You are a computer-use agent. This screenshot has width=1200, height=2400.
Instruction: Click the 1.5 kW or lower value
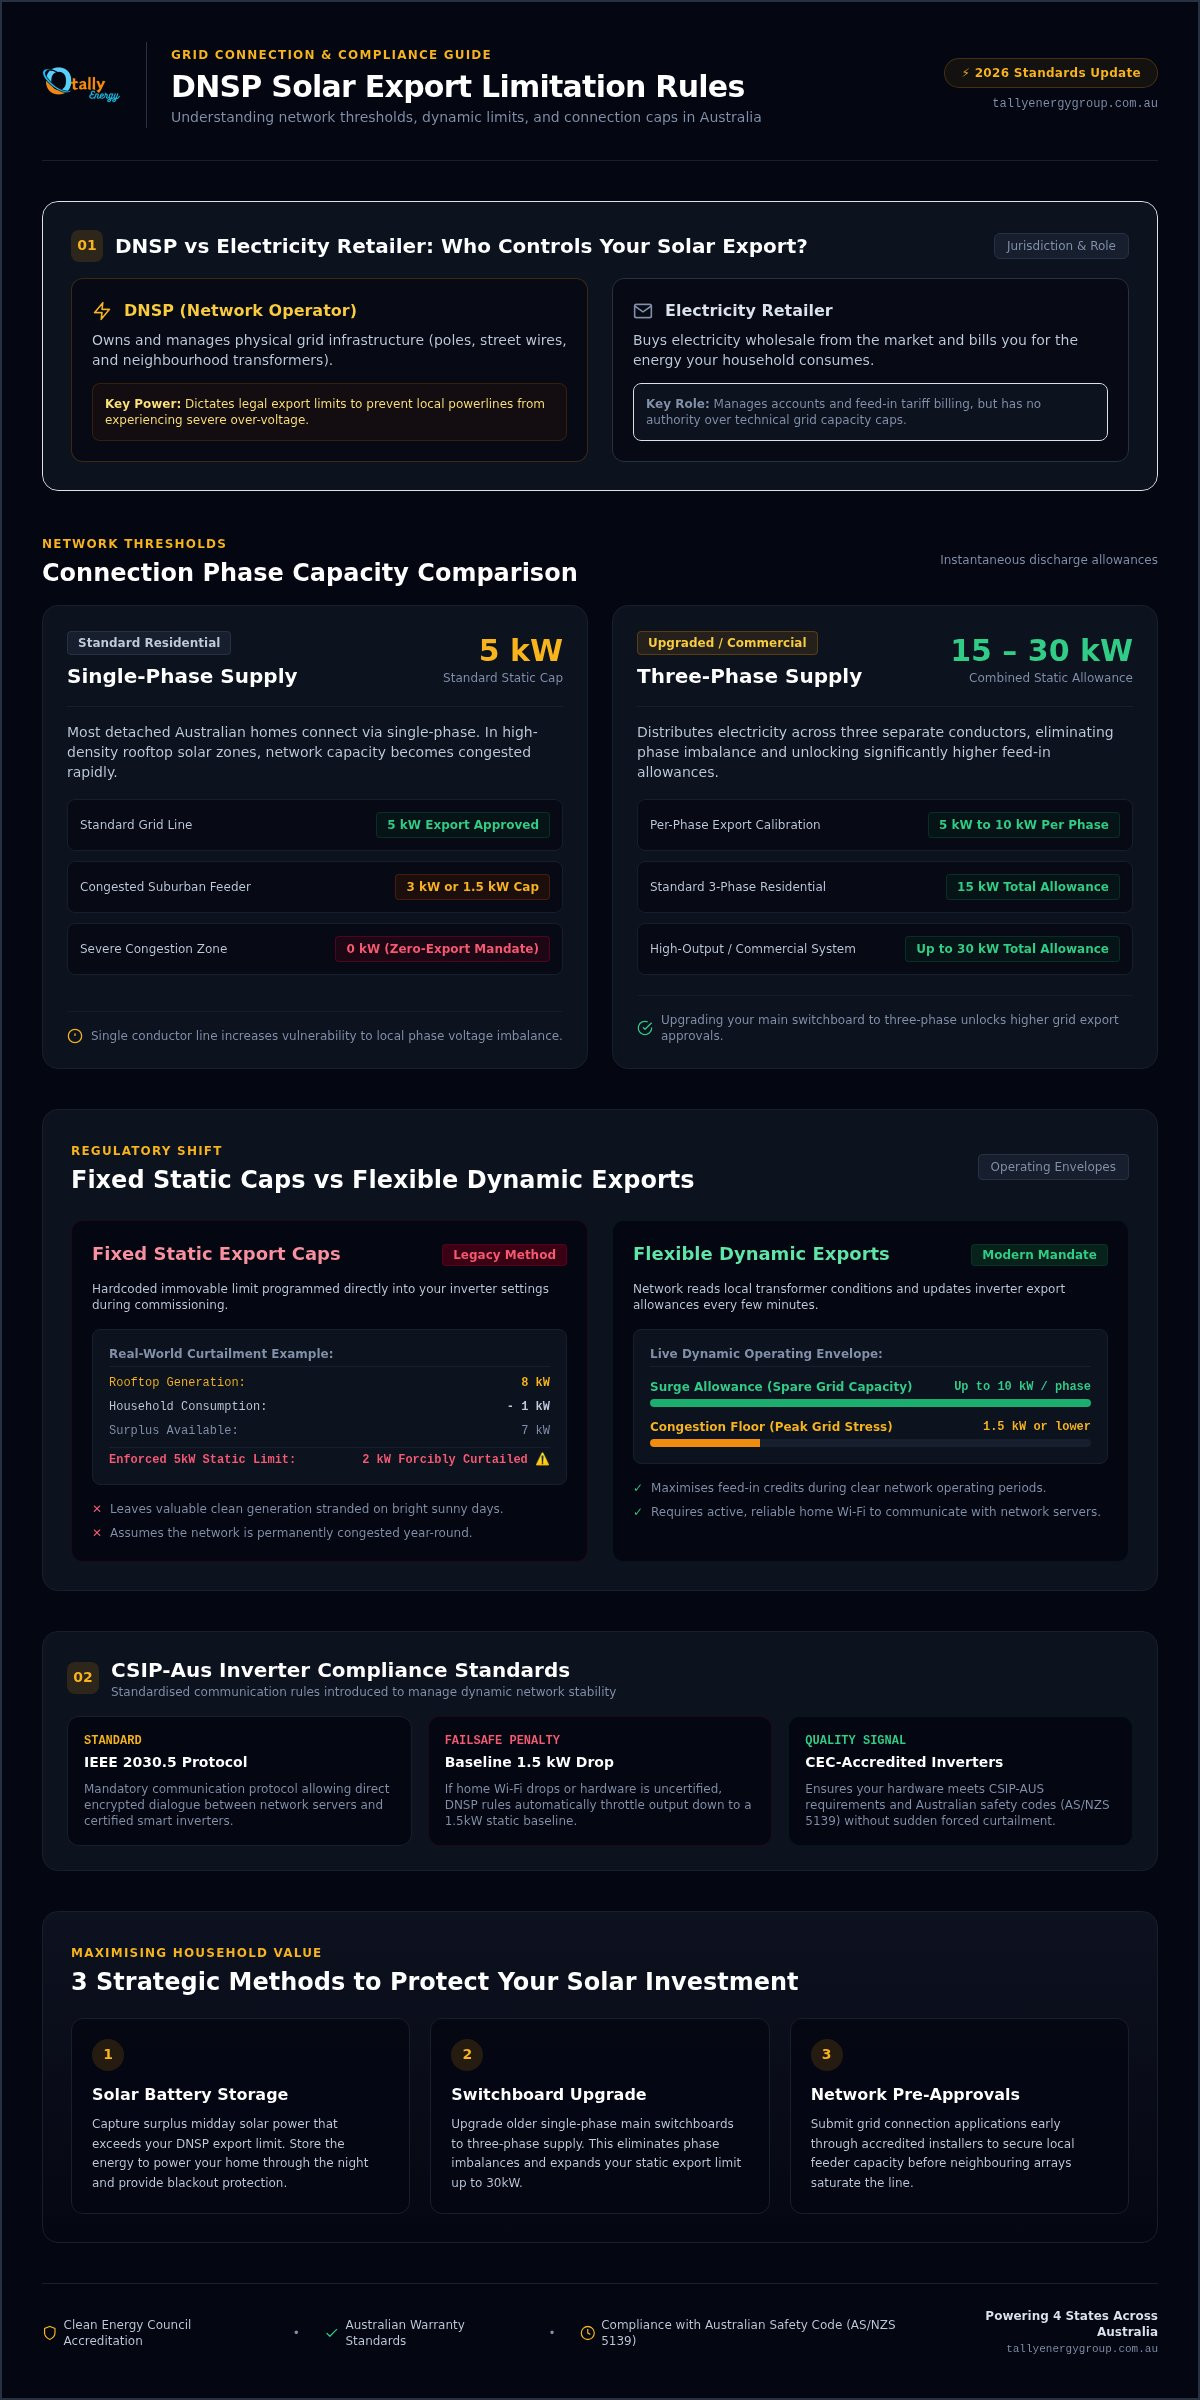[1036, 1426]
